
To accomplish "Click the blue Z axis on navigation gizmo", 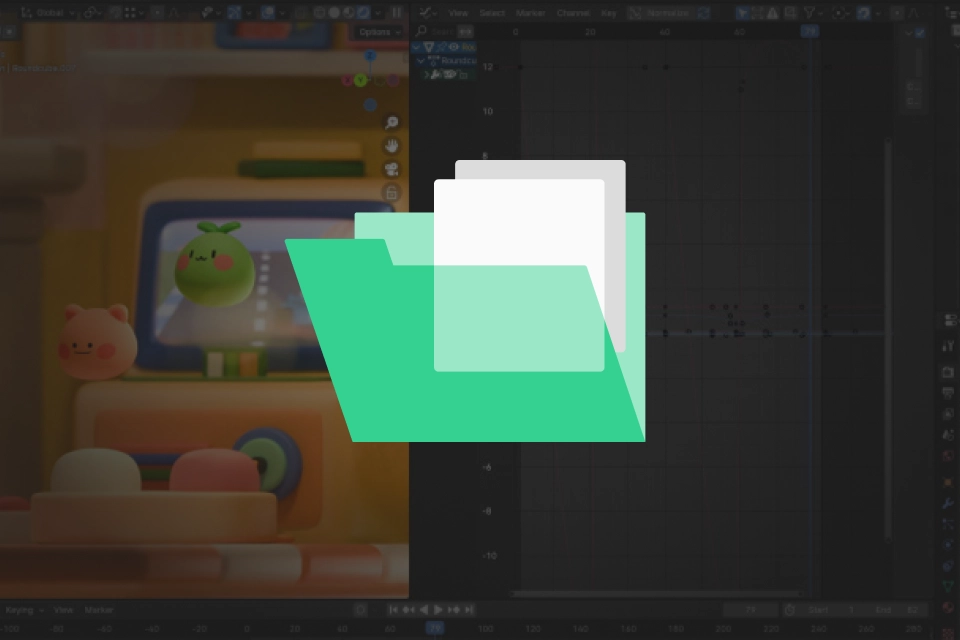I will 370,56.
